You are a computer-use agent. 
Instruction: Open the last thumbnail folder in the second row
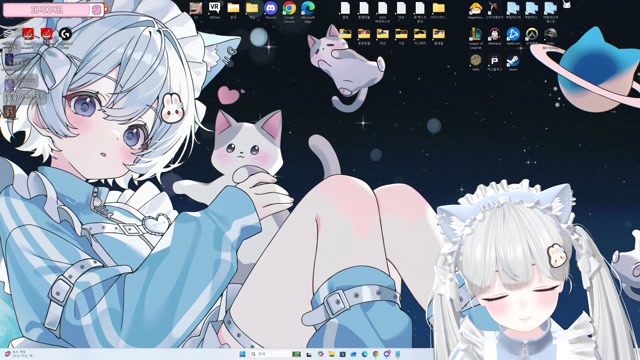439,34
